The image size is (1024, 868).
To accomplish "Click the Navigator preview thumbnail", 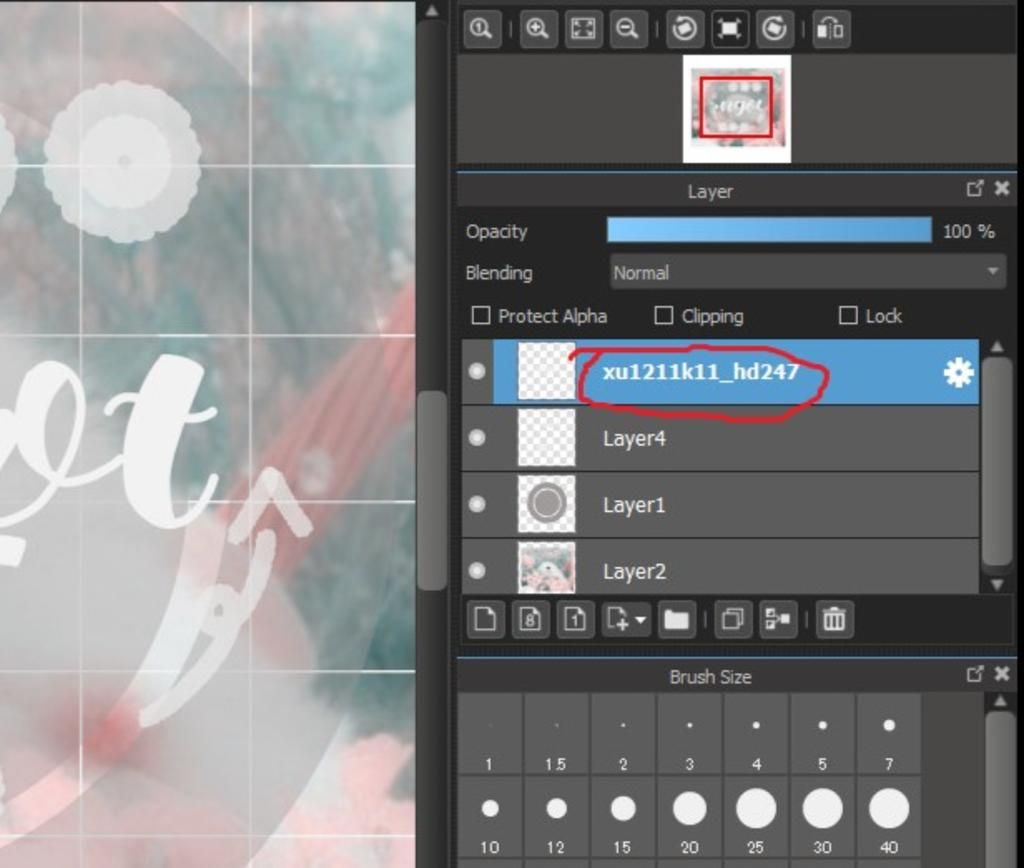I will pos(737,108).
